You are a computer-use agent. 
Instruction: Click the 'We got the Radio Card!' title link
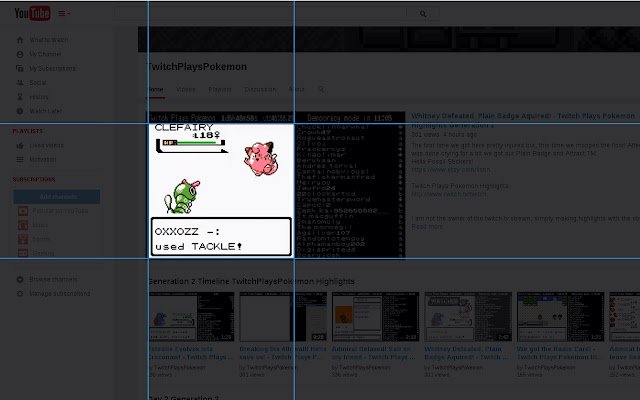tap(558, 353)
